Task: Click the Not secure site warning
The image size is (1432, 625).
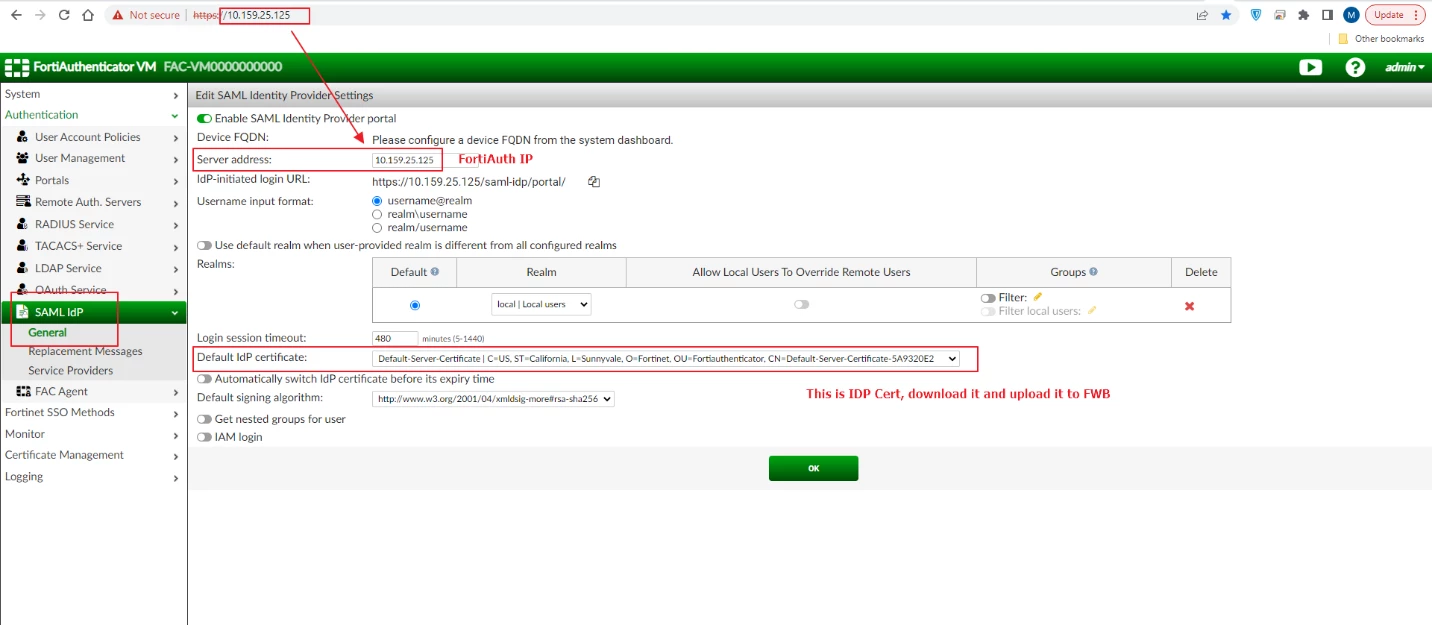Action: 146,15
